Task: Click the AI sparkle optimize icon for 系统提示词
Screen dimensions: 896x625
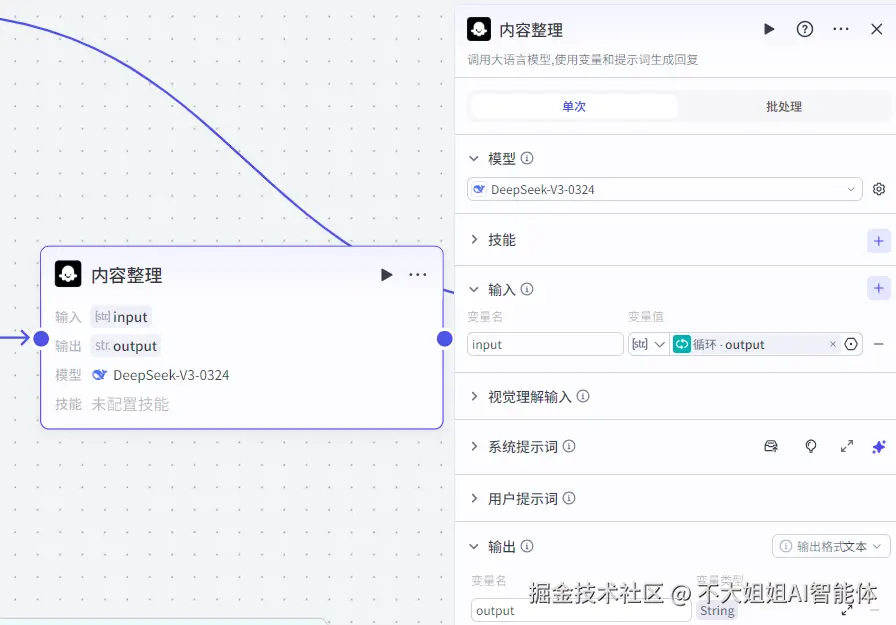Action: pos(878,447)
